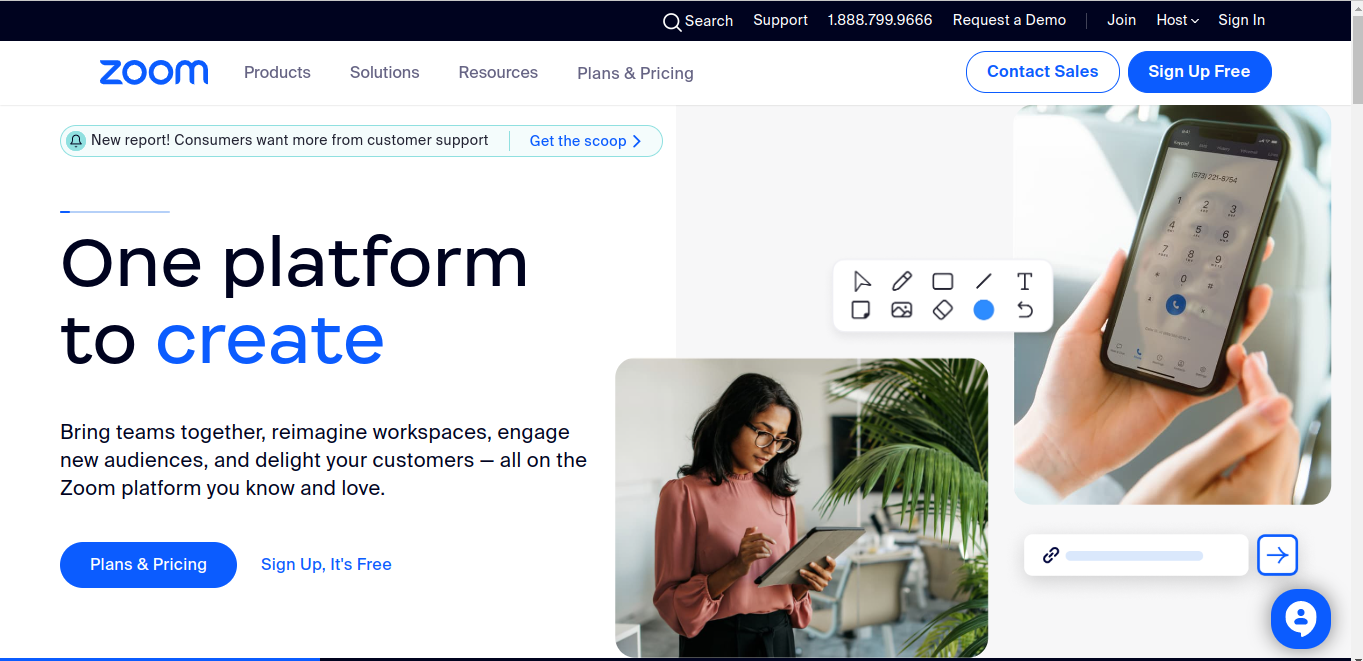Follow the Sign Up, It's Free link
This screenshot has width=1363, height=661.
point(326,565)
